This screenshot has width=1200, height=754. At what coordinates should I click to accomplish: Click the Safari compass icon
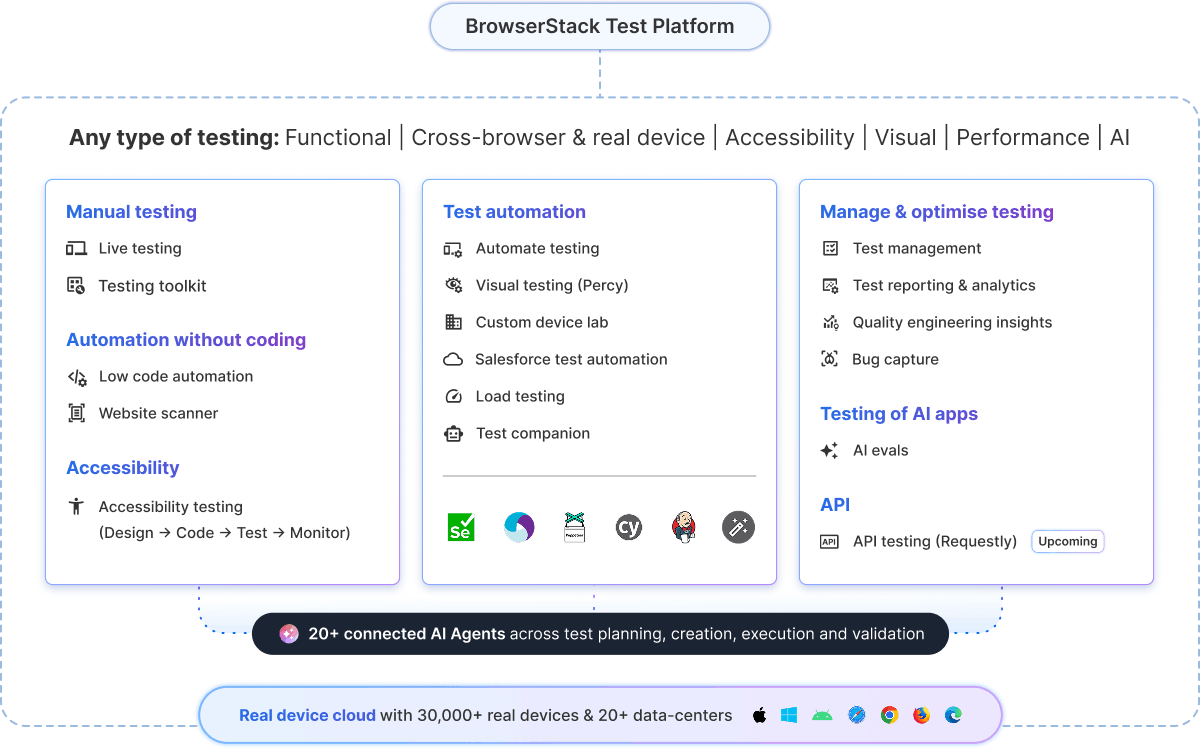pos(855,715)
